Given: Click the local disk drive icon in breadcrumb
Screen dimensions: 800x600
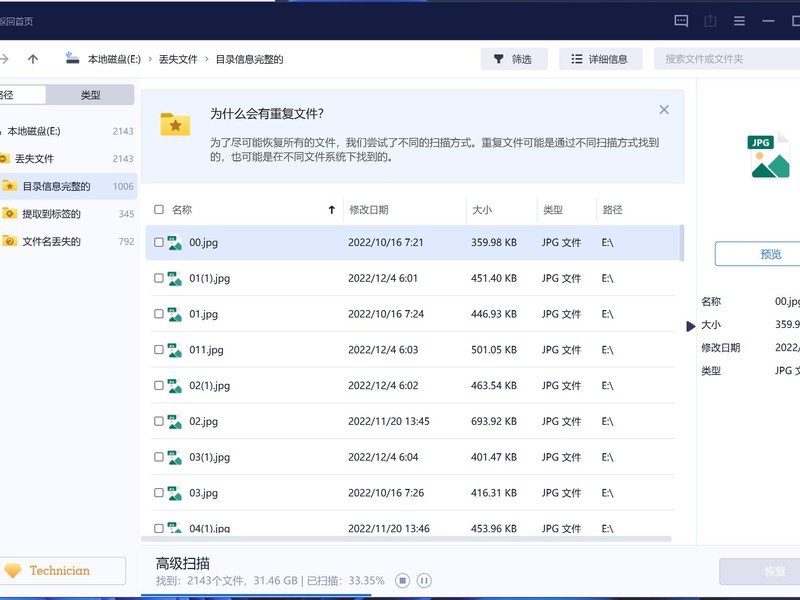Looking at the screenshot, I should [72, 59].
